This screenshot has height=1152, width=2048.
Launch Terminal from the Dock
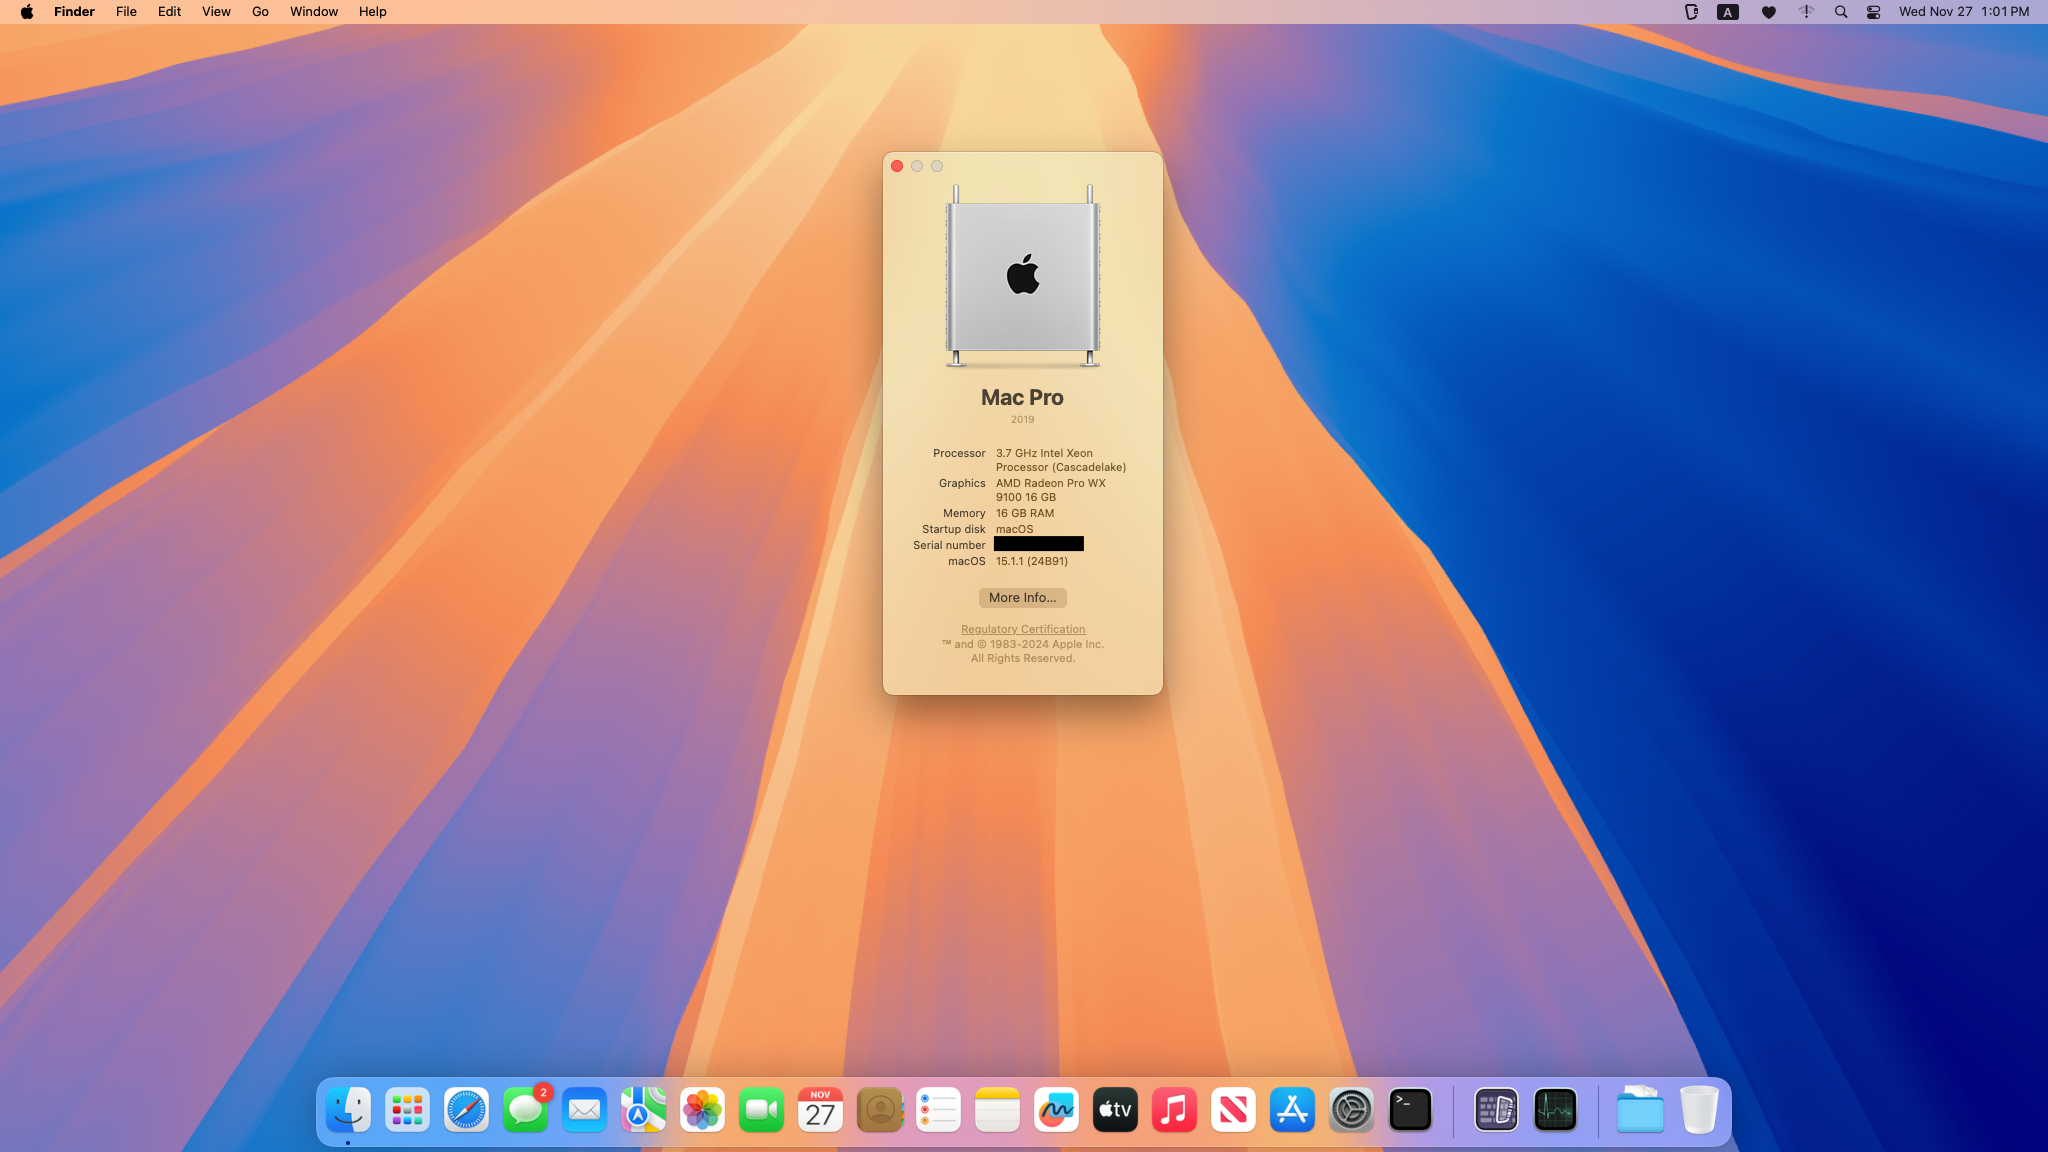[x=1410, y=1110]
